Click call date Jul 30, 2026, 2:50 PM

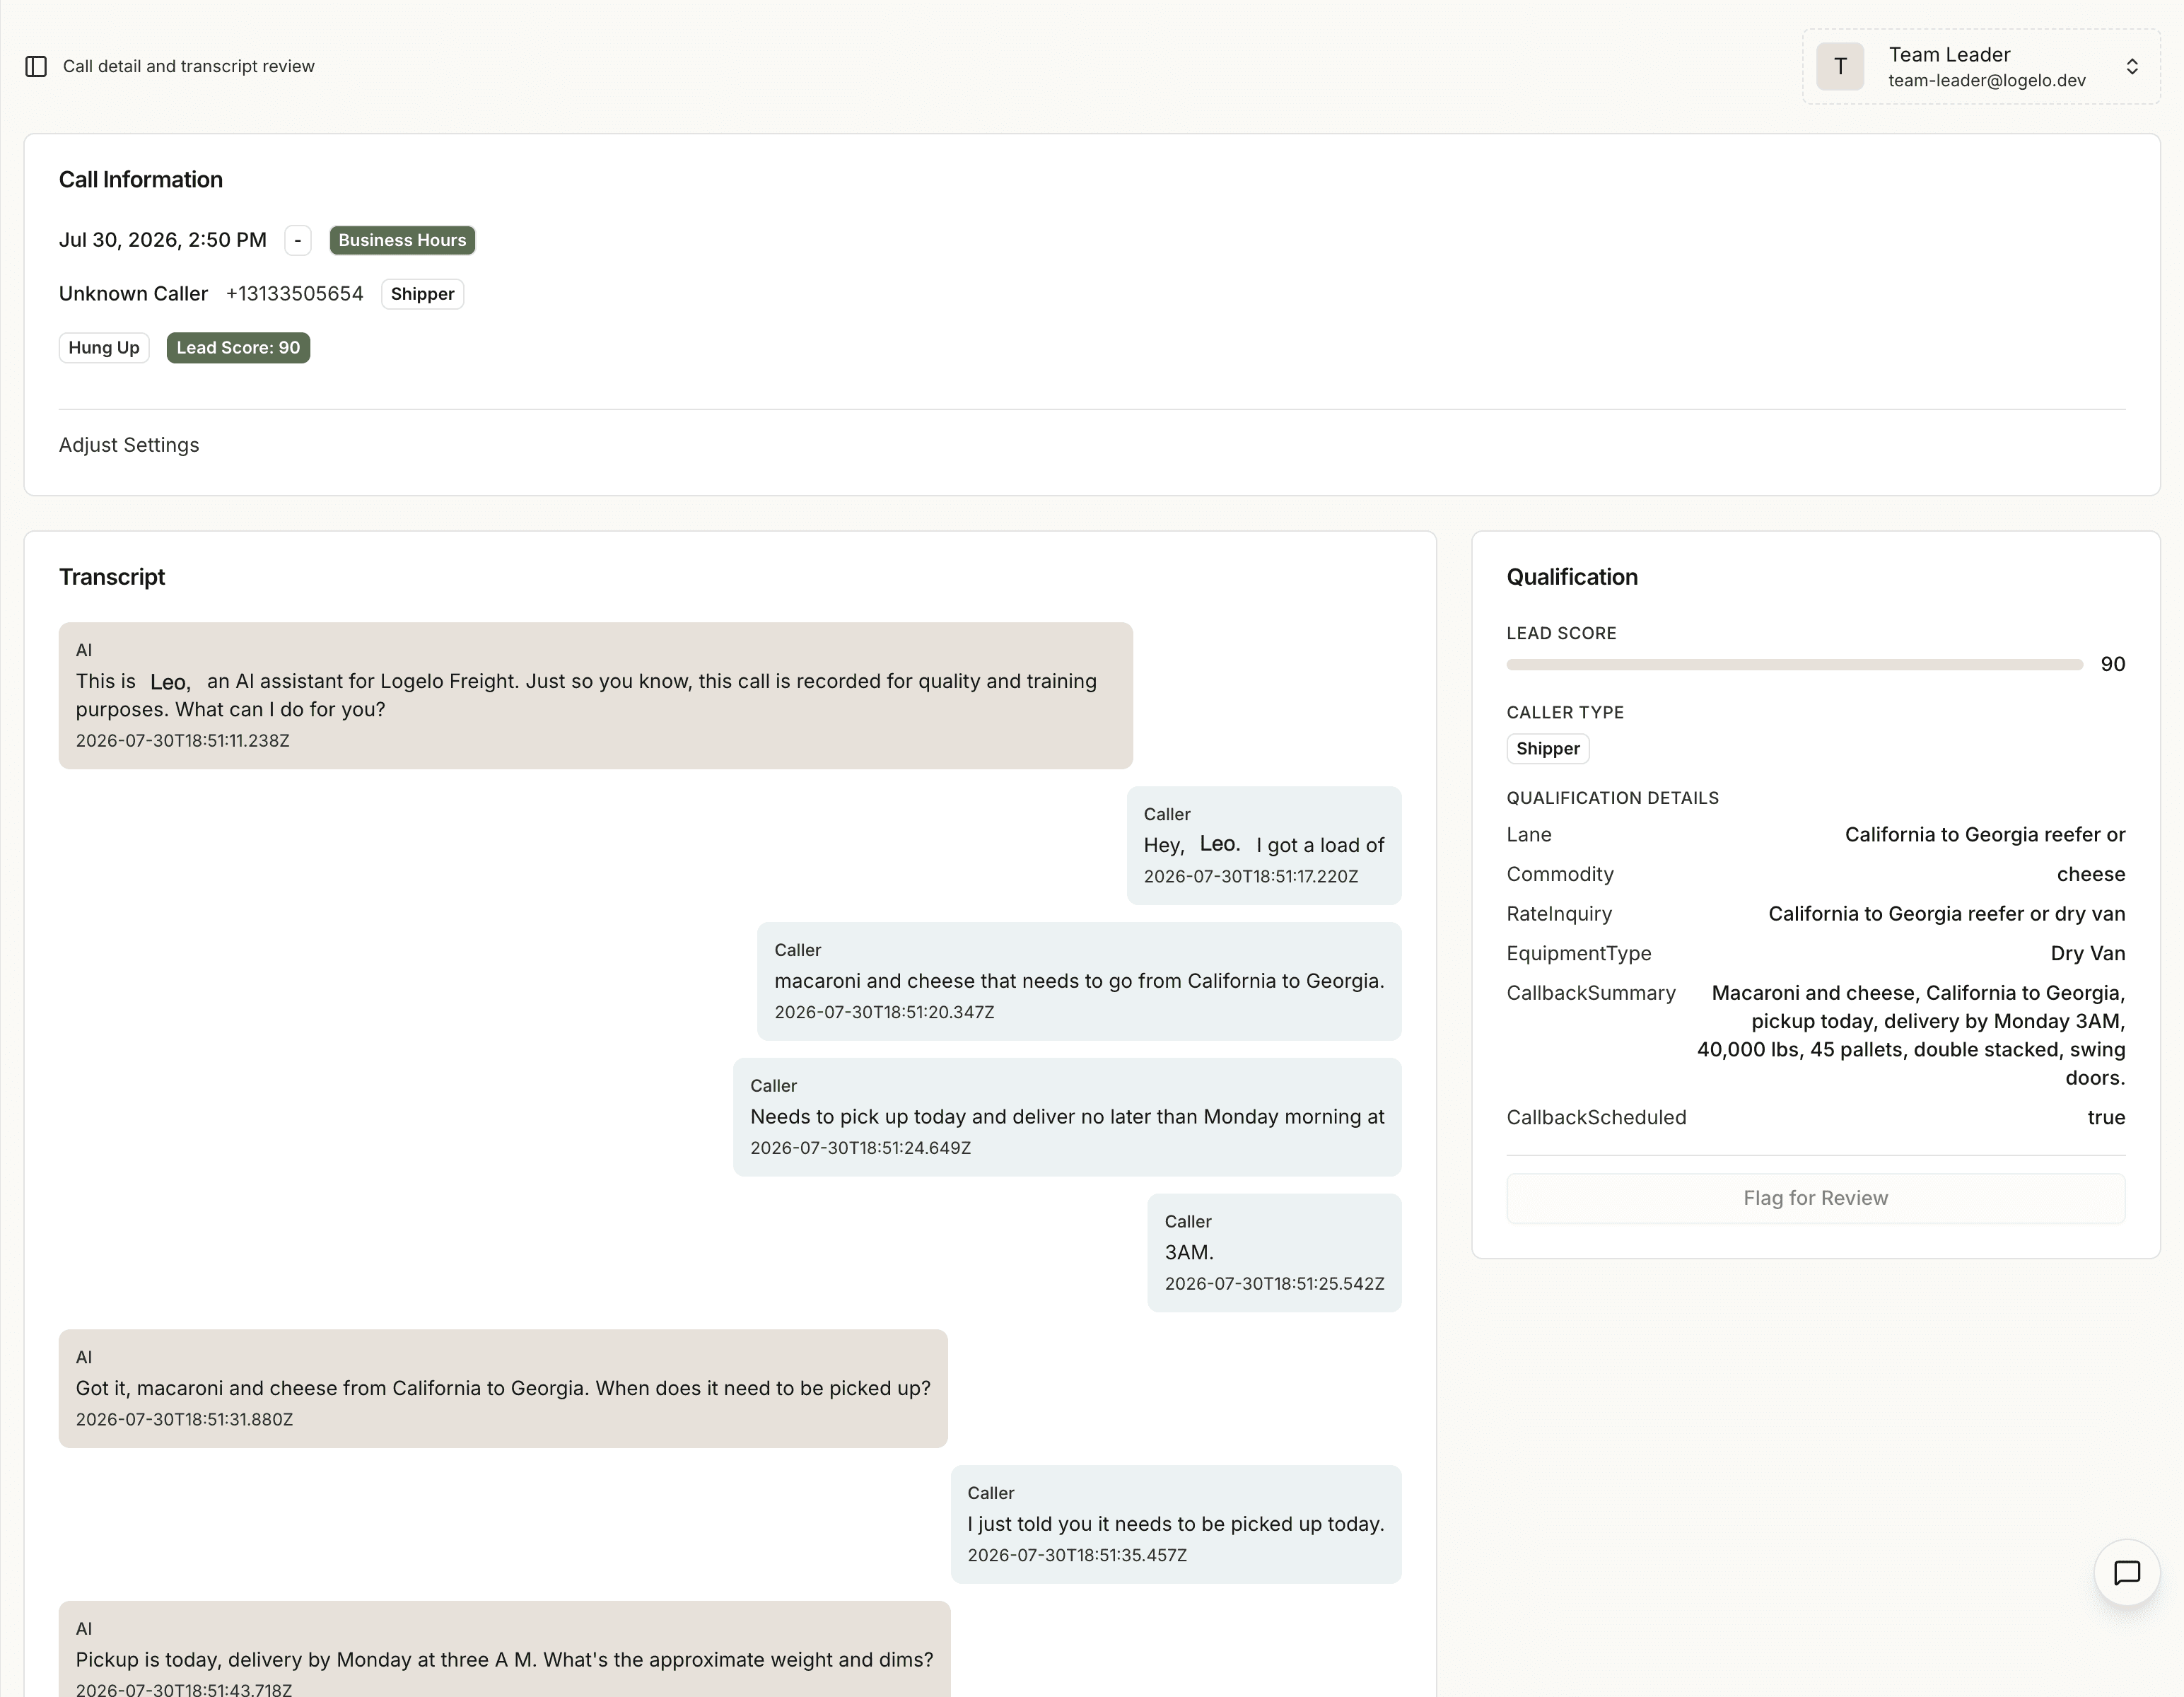[163, 240]
